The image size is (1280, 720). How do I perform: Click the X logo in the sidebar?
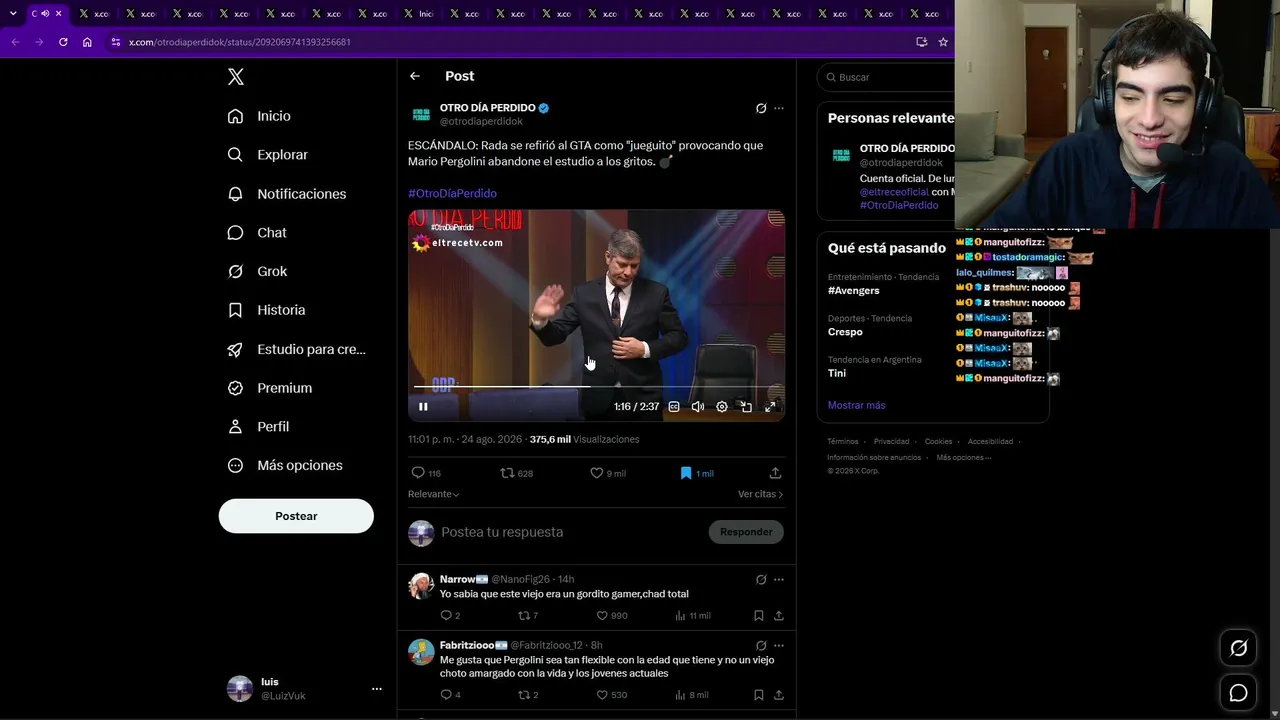point(236,77)
